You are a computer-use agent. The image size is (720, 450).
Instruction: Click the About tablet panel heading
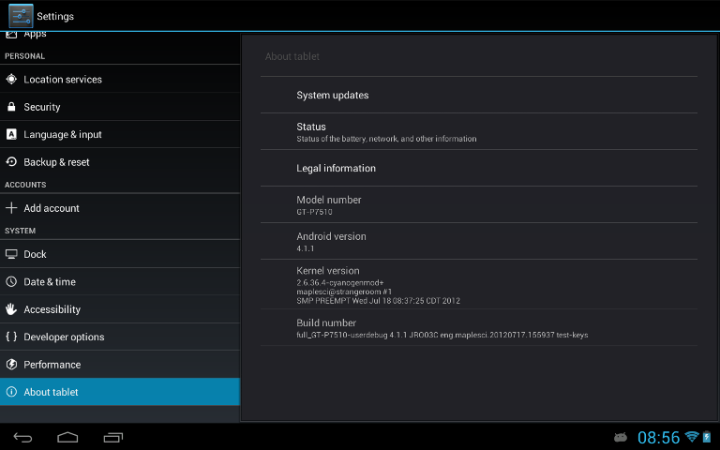tap(292, 56)
